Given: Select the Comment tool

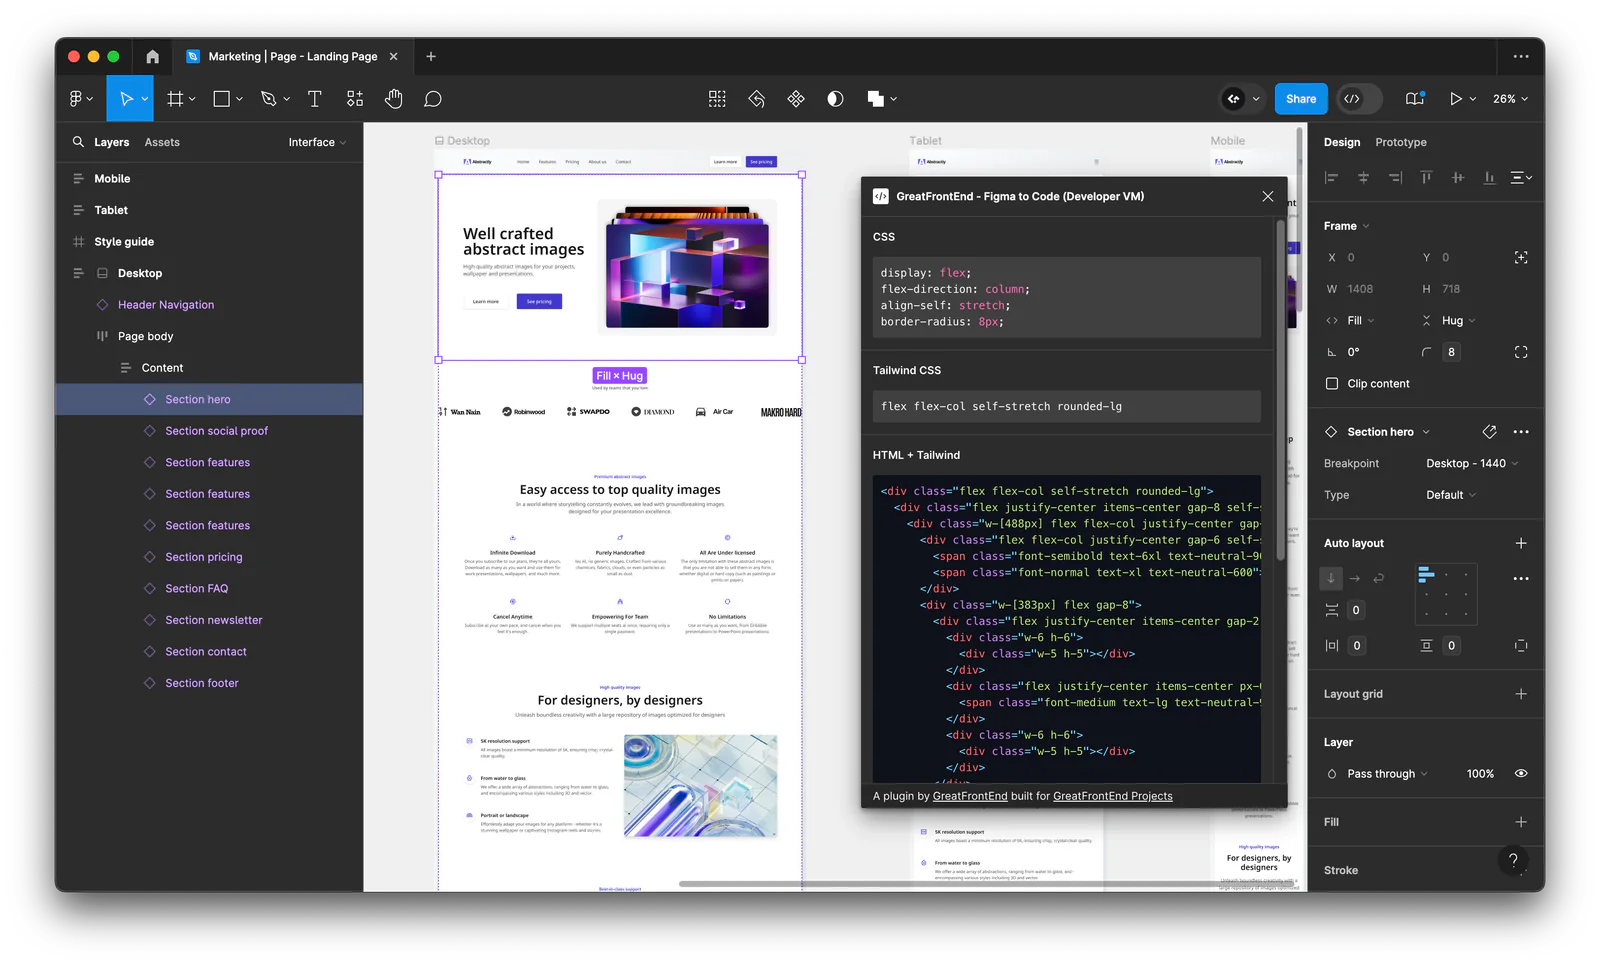Looking at the screenshot, I should click(433, 99).
